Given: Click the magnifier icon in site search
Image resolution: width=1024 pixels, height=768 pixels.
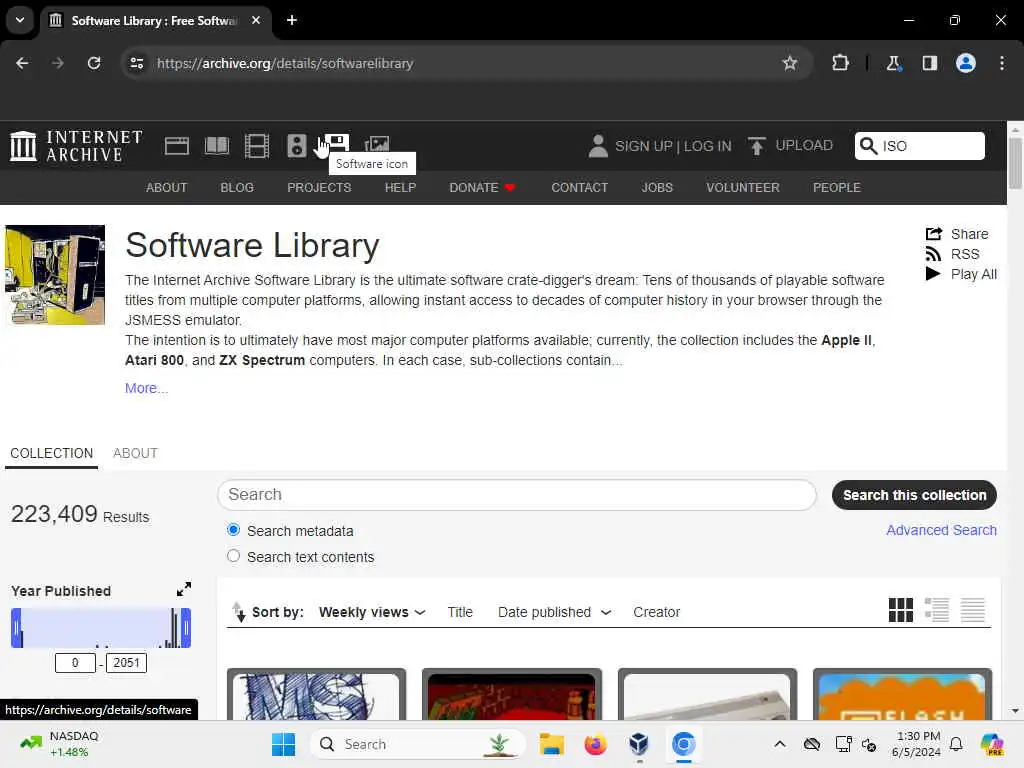Looking at the screenshot, I should point(868,146).
